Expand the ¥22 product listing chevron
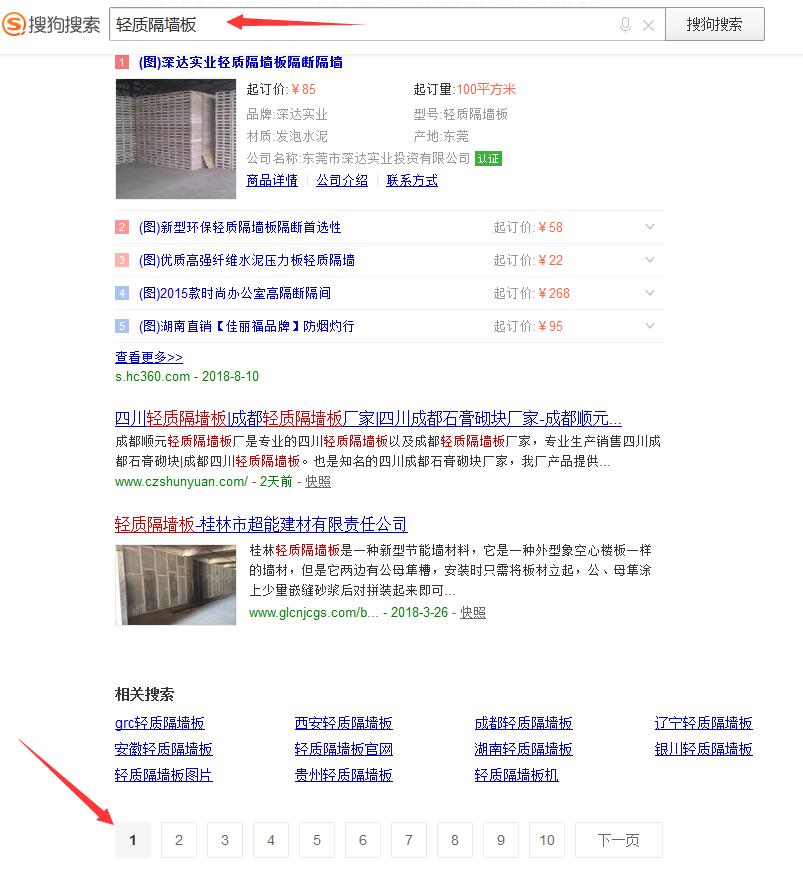803x887 pixels. (x=650, y=260)
